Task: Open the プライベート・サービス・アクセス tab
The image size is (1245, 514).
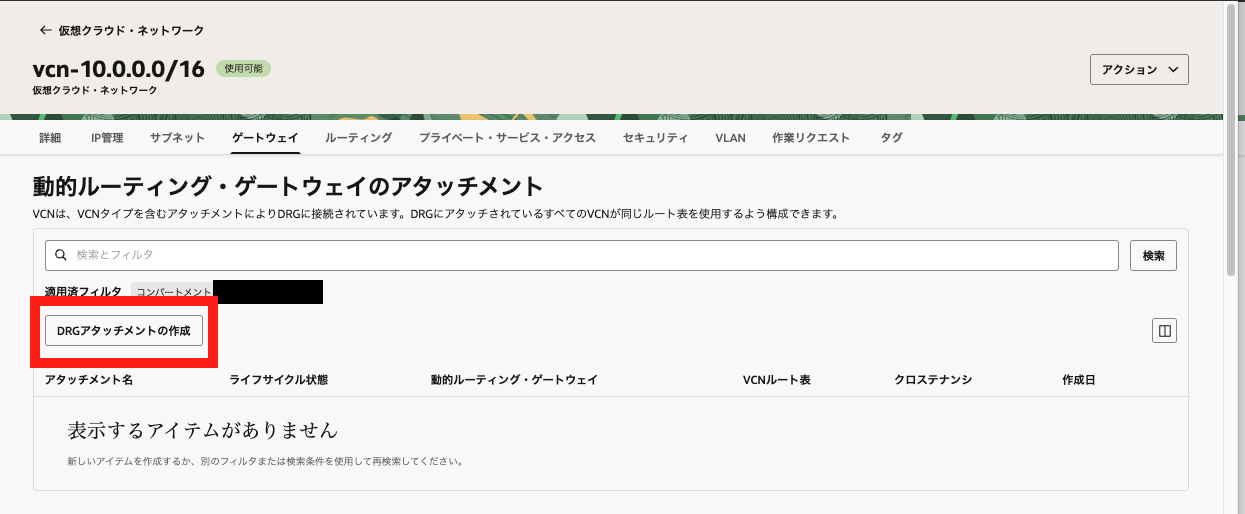Action: coord(507,138)
